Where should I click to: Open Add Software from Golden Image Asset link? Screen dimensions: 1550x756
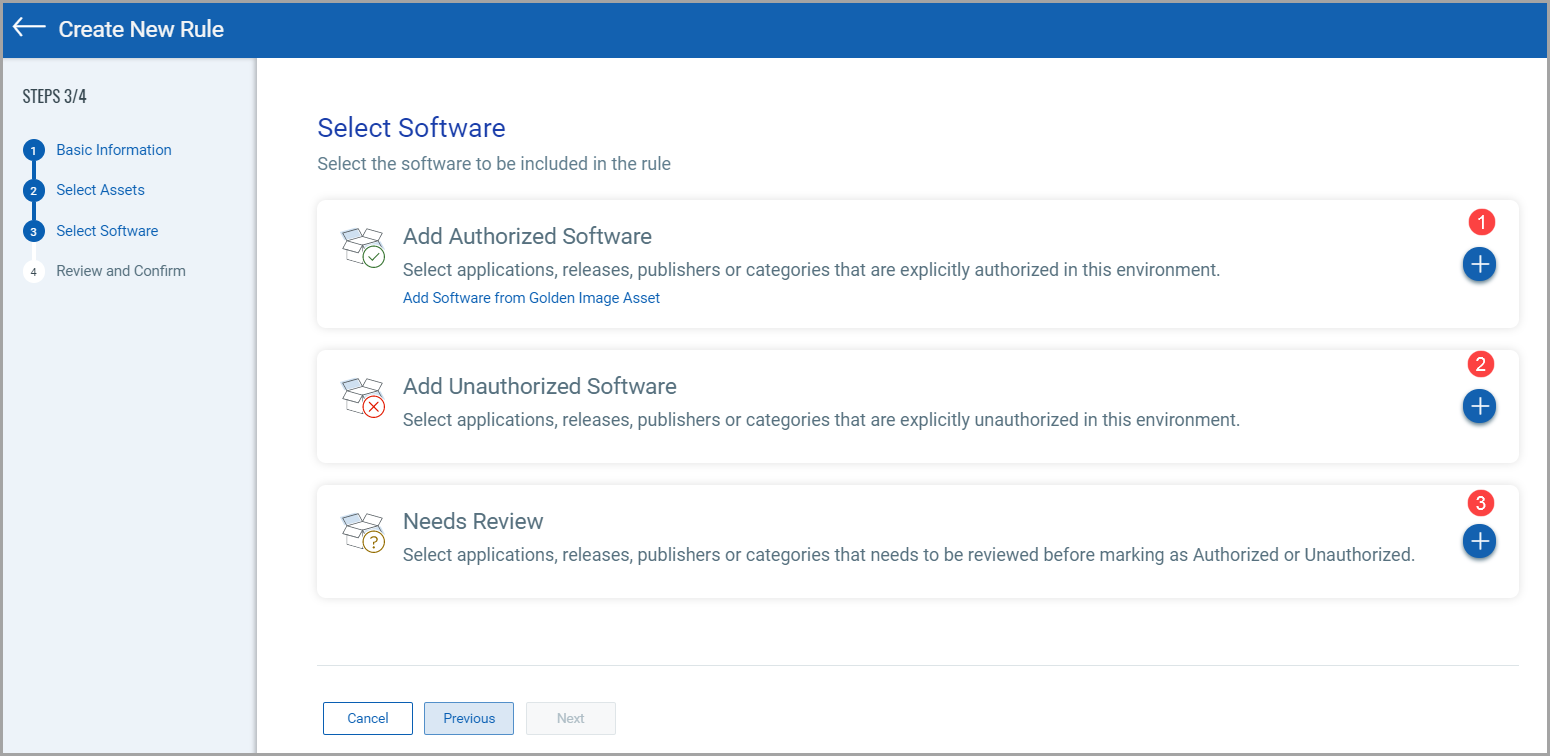pos(531,297)
